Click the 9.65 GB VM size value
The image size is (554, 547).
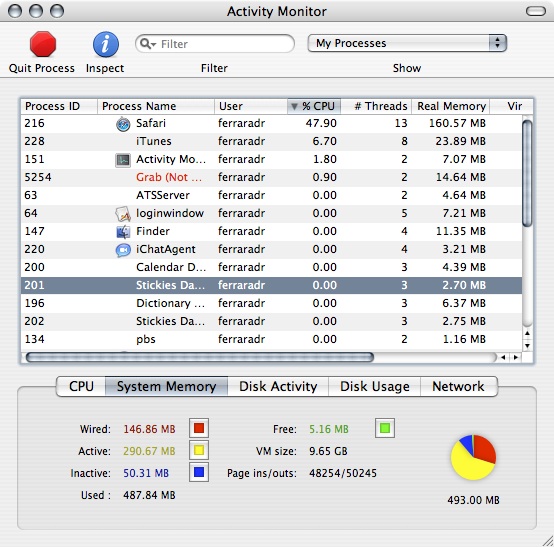pos(328,451)
